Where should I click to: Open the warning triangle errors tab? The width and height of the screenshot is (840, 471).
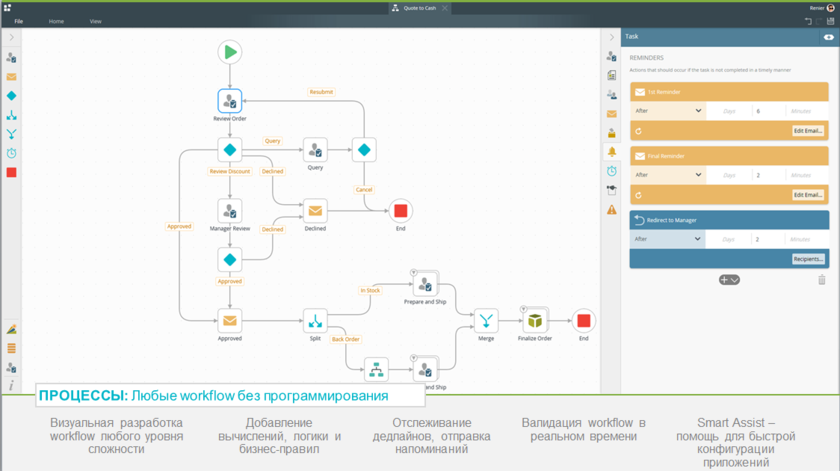(x=612, y=210)
